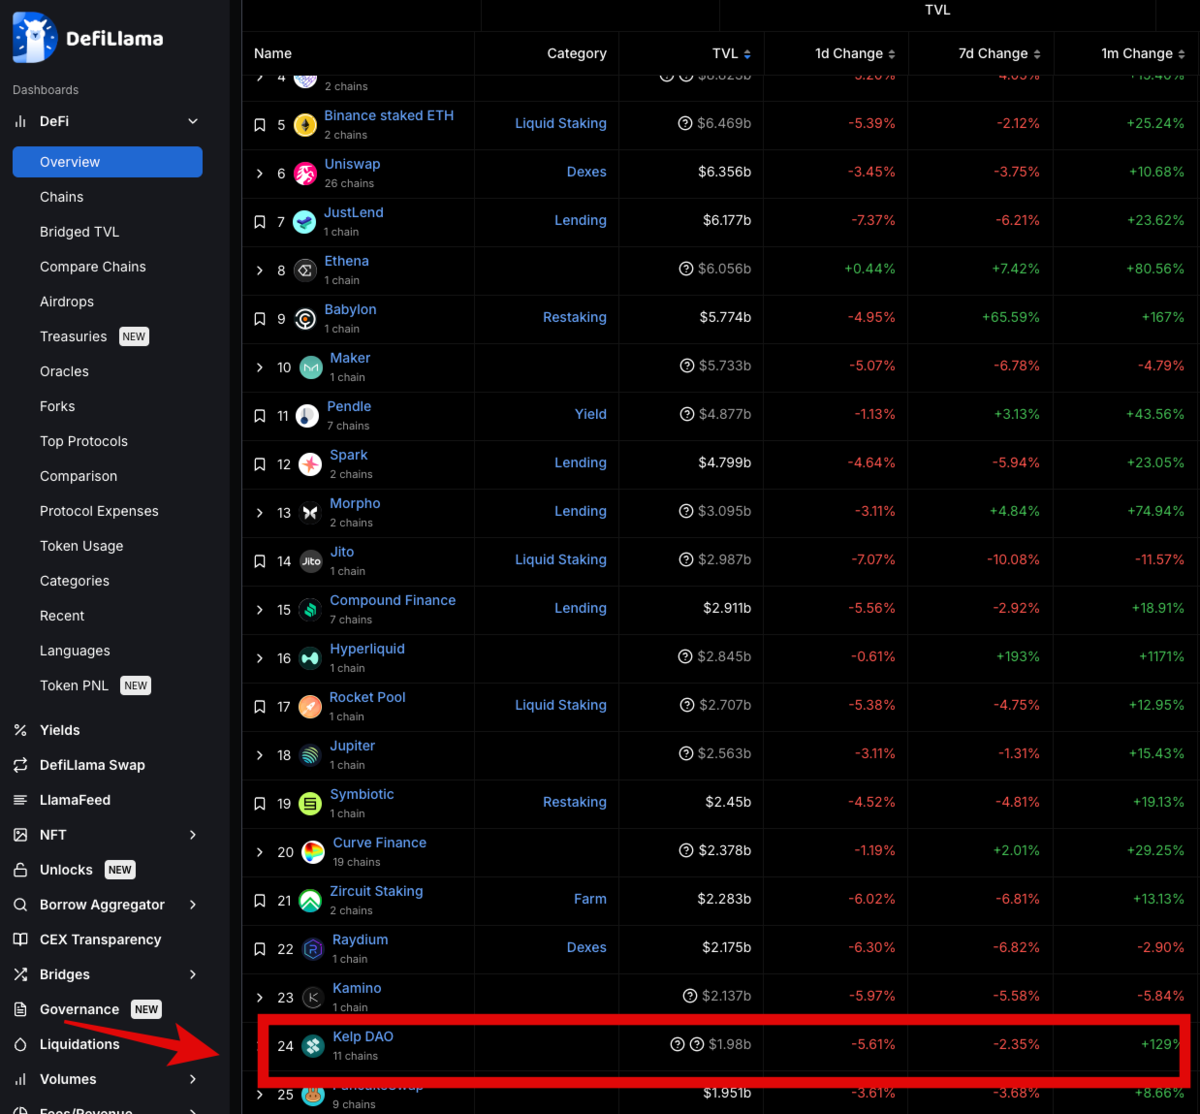Open Restaking category for Babylon
Screen dimensions: 1200x1114
point(574,317)
